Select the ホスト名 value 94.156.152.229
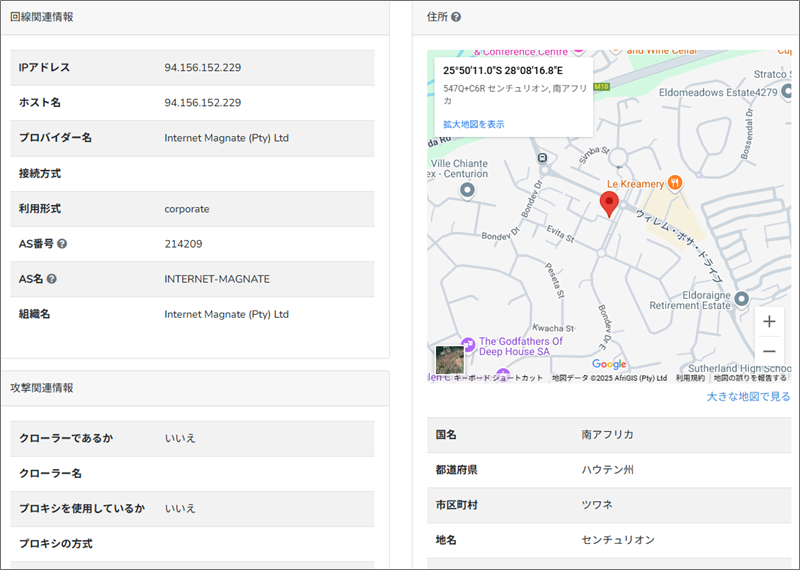The image size is (800, 570). pyautogui.click(x=203, y=103)
